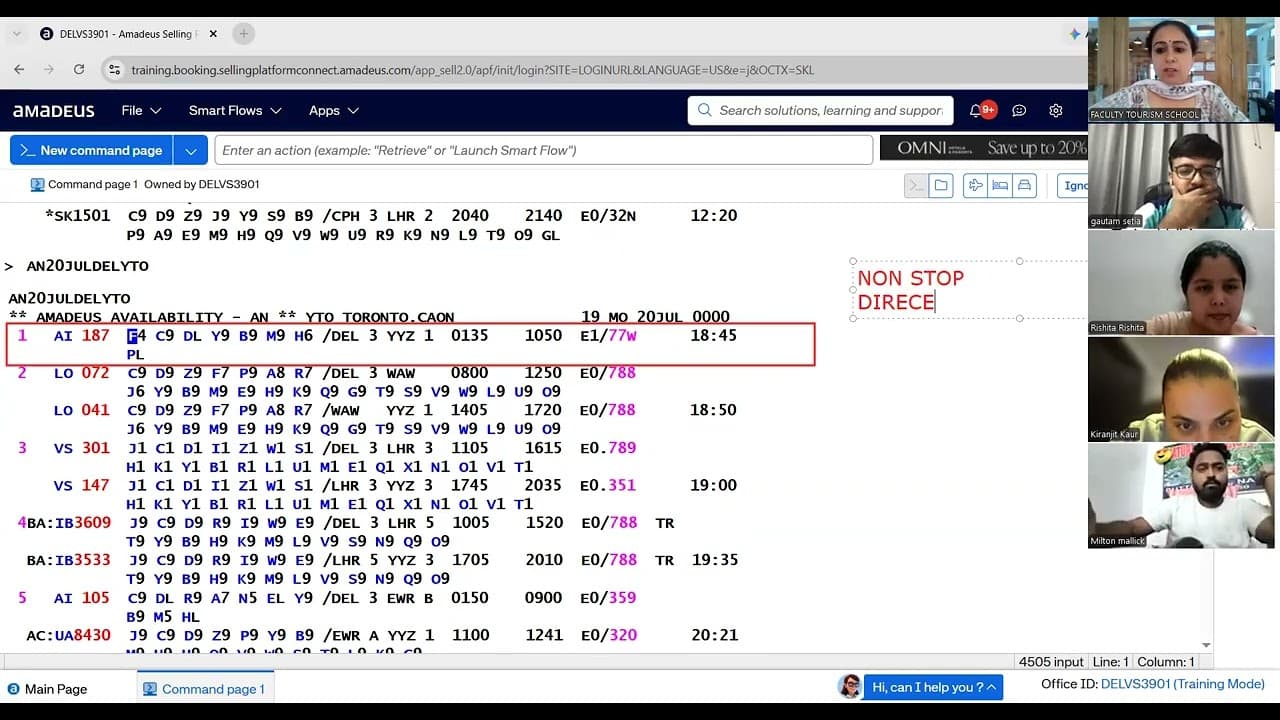The width and height of the screenshot is (1280, 720).
Task: Click the 4505 input status bar entry
Action: 1051,662
